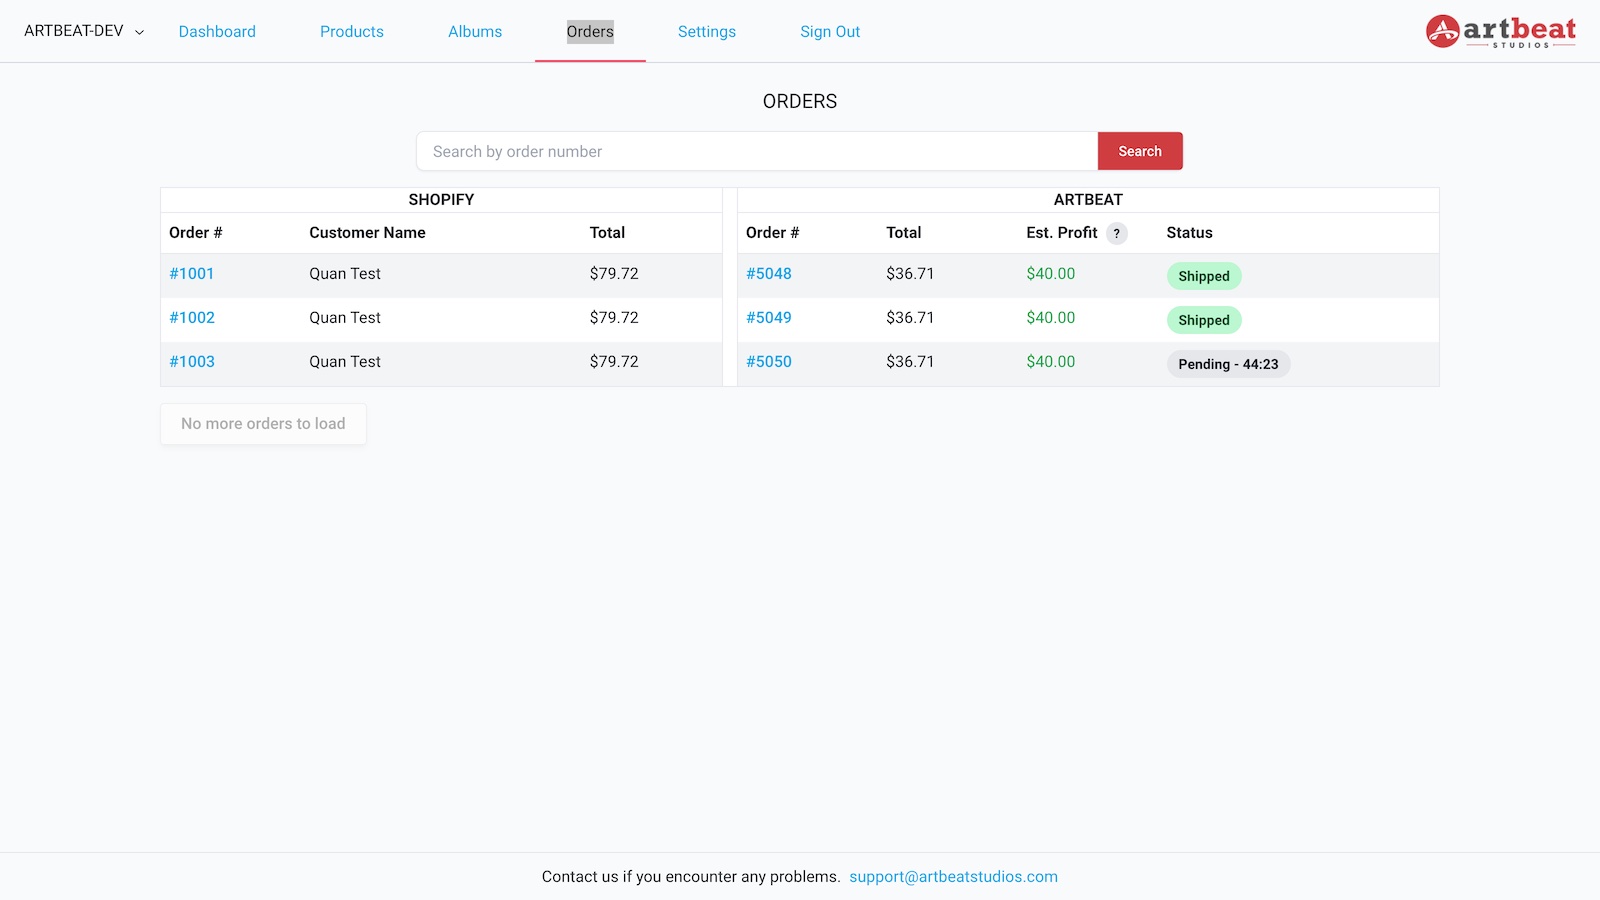Click the $36.71 total for order #5049
Image resolution: width=1600 pixels, height=900 pixels.
click(x=910, y=317)
